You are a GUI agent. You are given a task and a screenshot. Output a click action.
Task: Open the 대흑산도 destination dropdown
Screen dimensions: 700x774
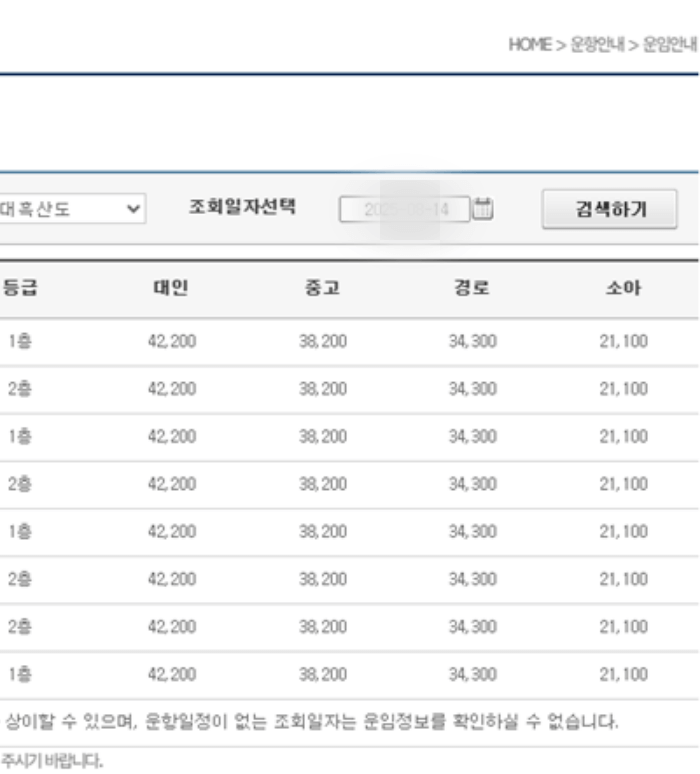coord(73,209)
